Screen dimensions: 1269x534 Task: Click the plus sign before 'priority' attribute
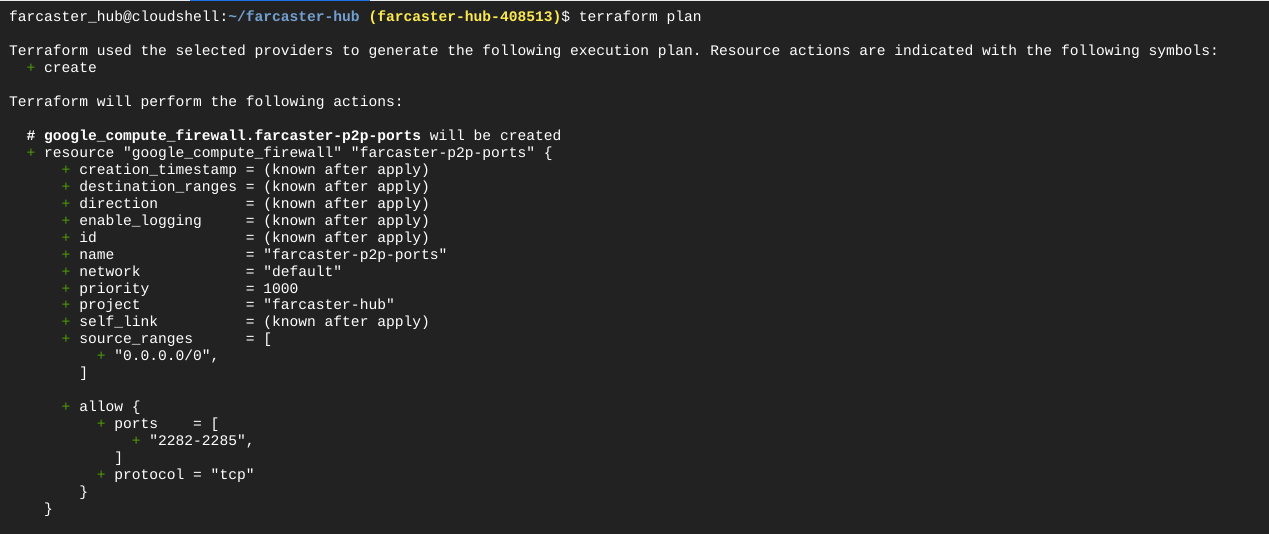(66, 289)
